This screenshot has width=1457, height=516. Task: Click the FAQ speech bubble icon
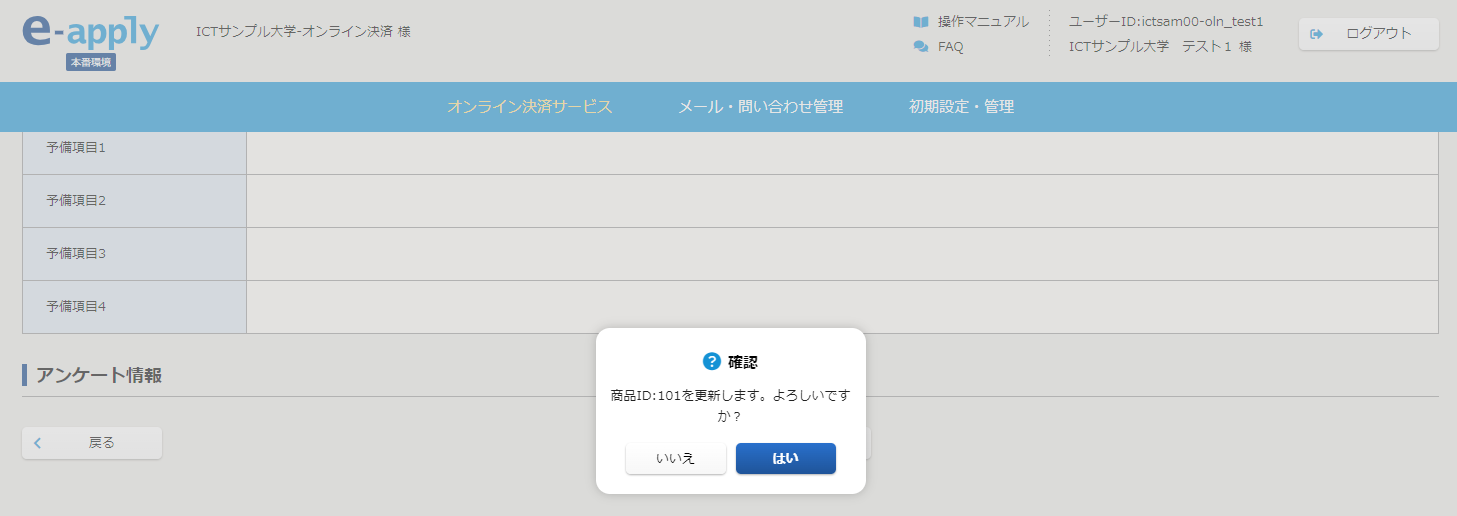tap(921, 47)
